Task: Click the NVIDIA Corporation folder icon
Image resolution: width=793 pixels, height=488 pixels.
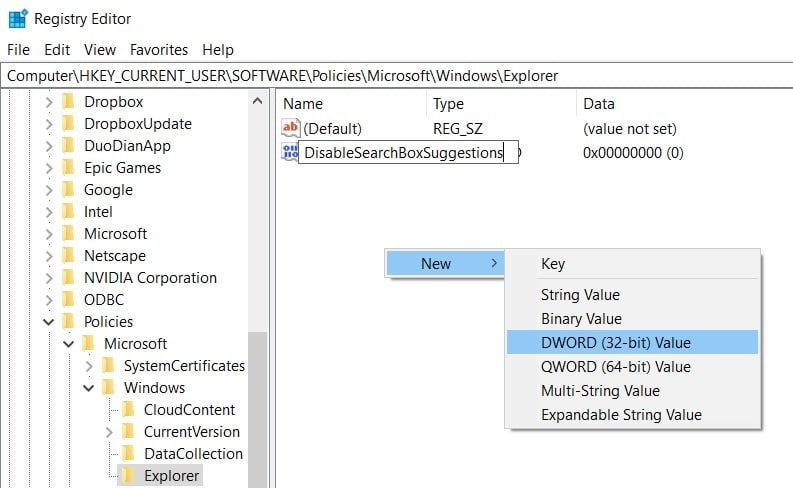Action: [68, 277]
